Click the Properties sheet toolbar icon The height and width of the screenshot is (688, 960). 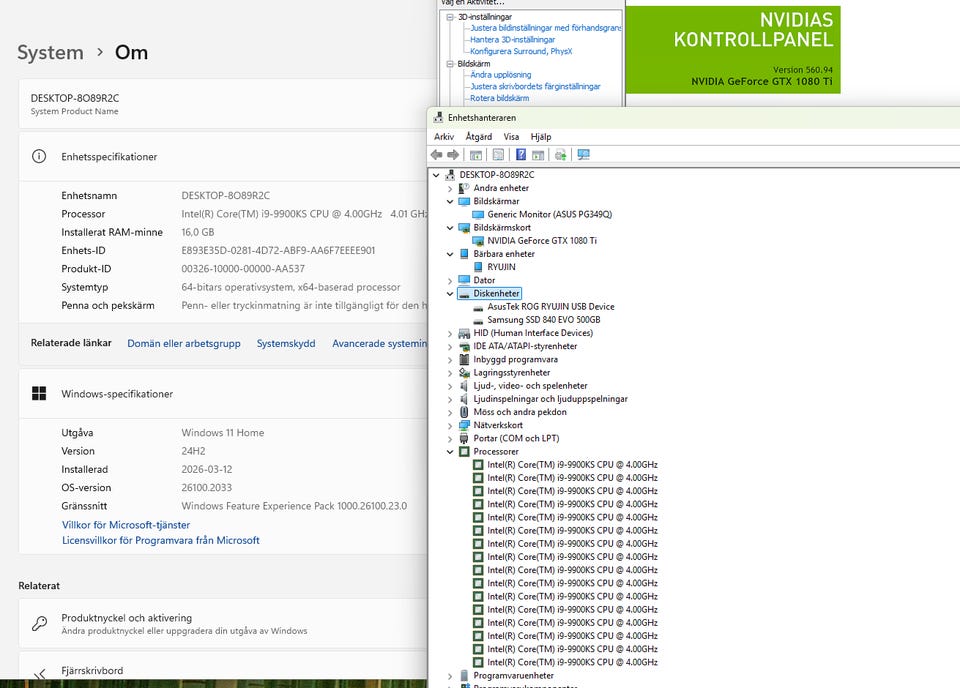(x=498, y=155)
